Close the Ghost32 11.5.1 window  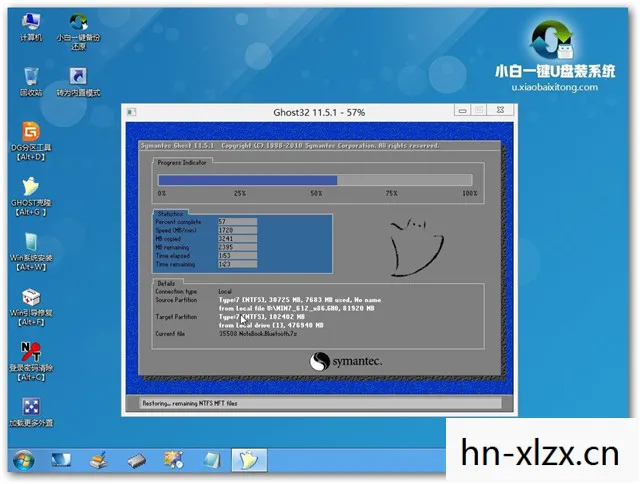500,110
